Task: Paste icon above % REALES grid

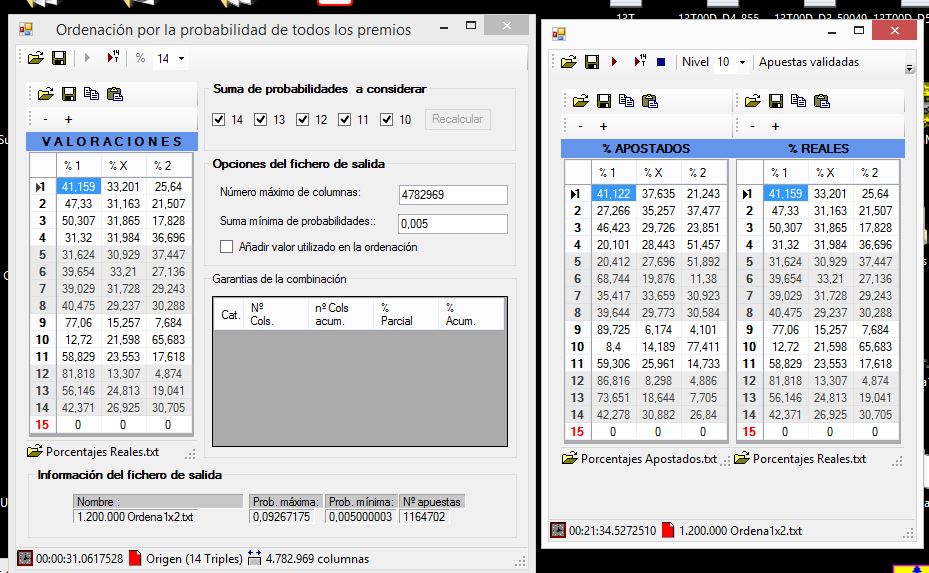Action: click(821, 101)
